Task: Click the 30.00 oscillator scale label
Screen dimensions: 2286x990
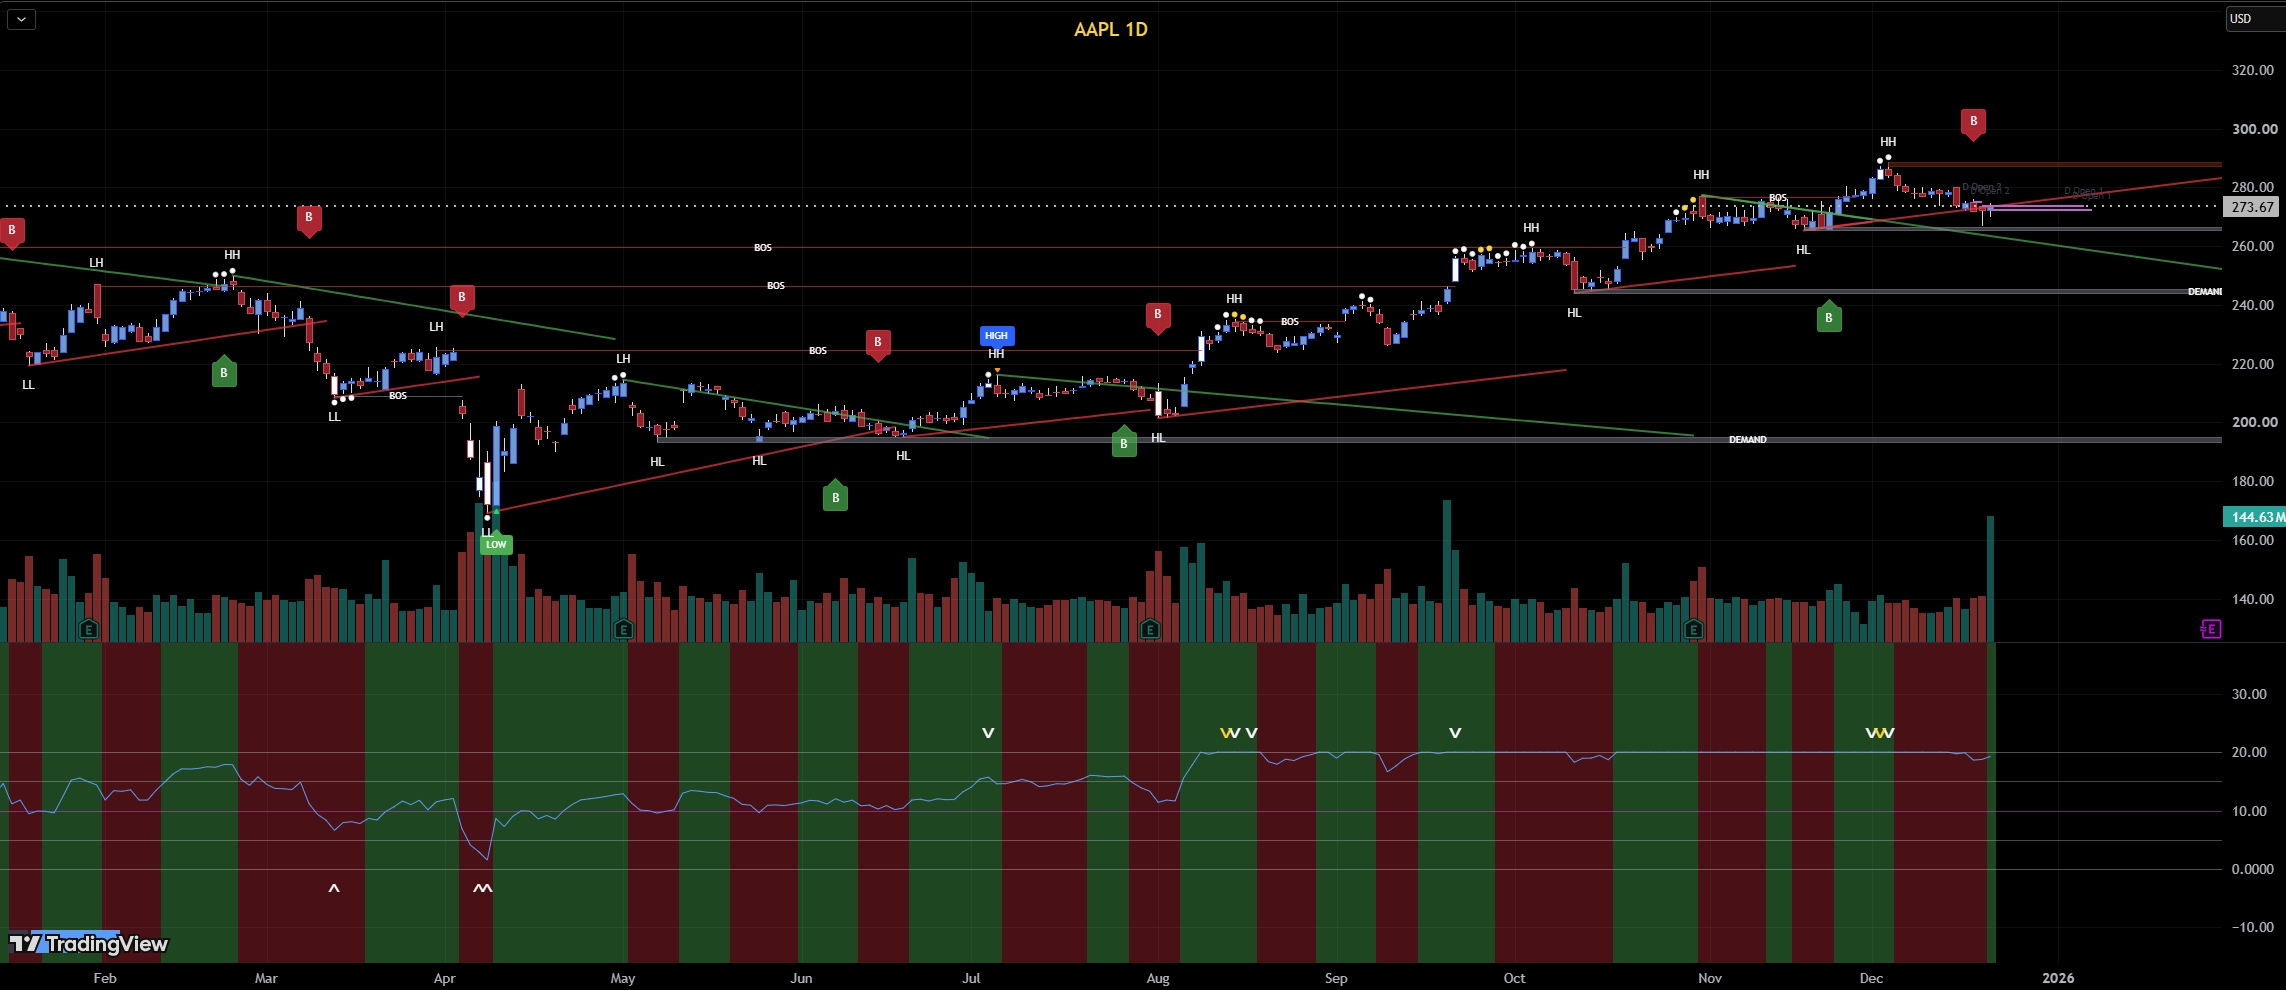Action: point(2249,694)
